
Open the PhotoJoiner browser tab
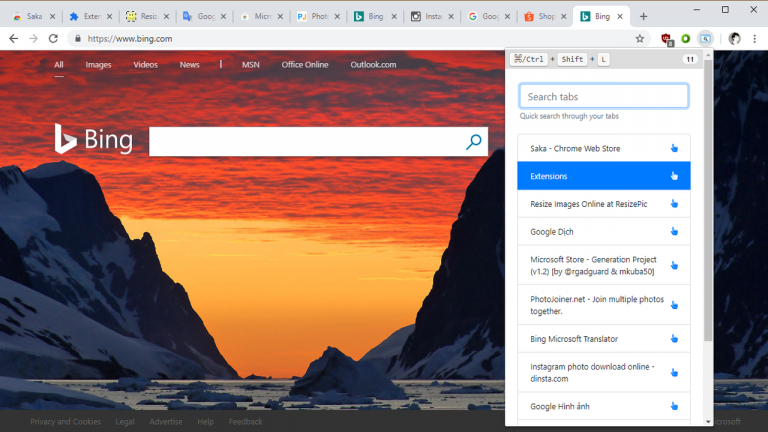point(319,16)
